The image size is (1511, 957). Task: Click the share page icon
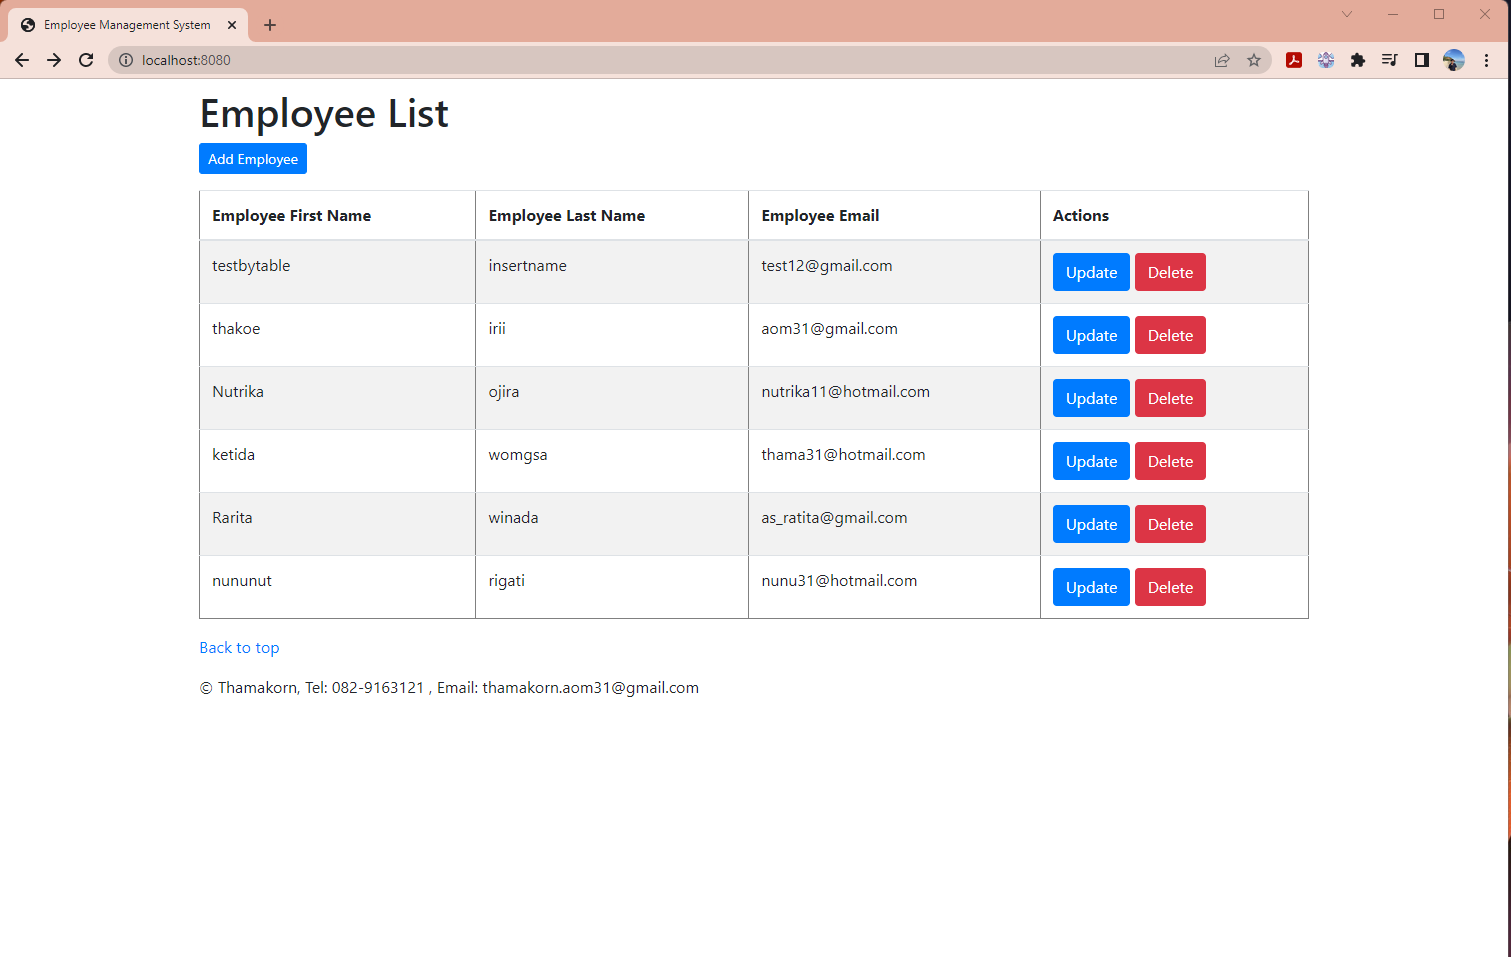pyautogui.click(x=1222, y=60)
